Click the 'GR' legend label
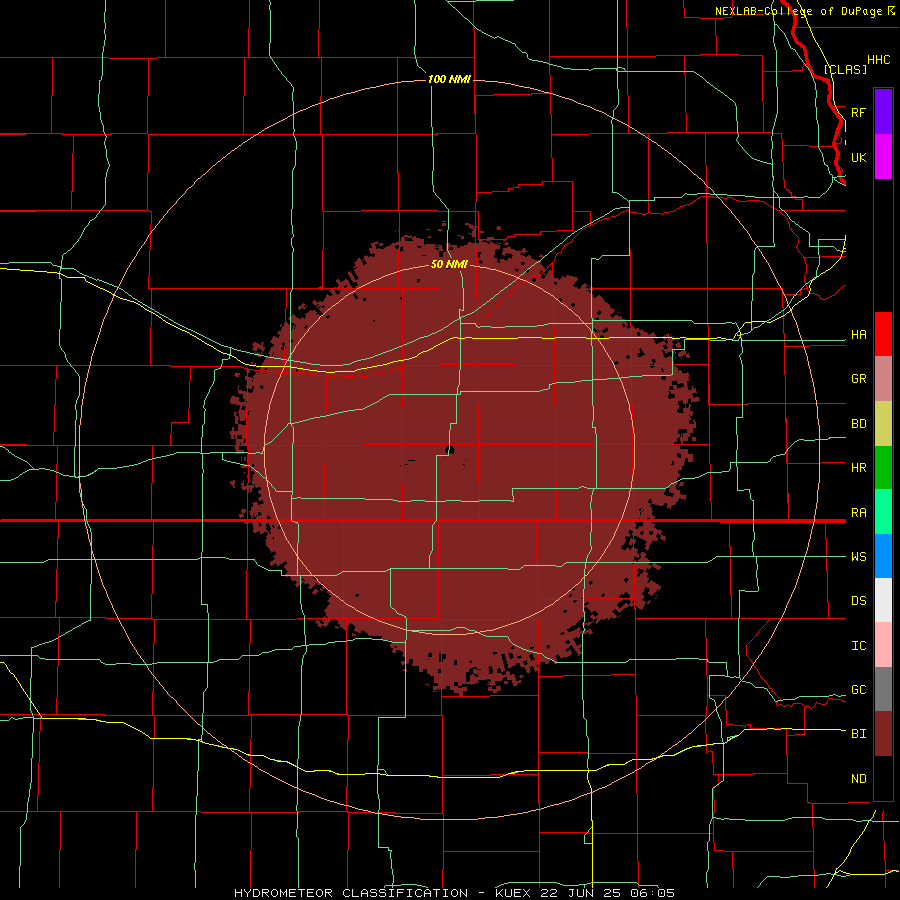The image size is (900, 900). pyautogui.click(x=858, y=379)
